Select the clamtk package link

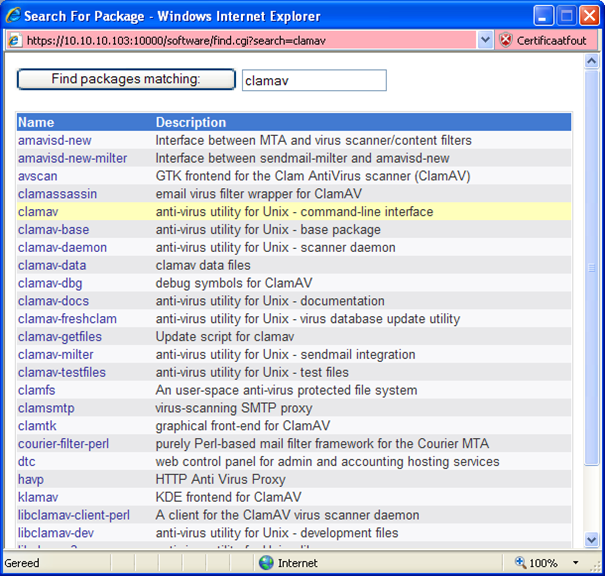[36, 426]
